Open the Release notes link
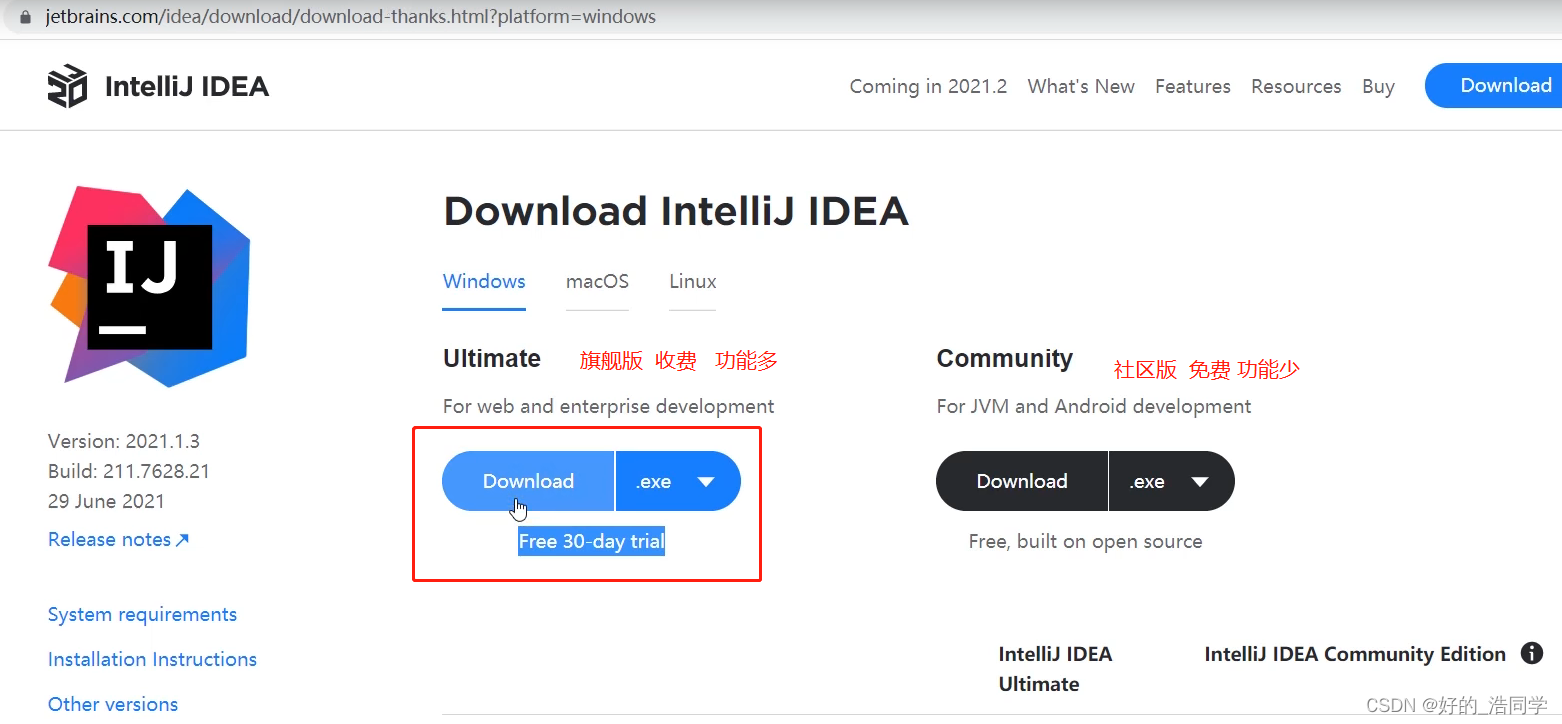 tap(118, 539)
